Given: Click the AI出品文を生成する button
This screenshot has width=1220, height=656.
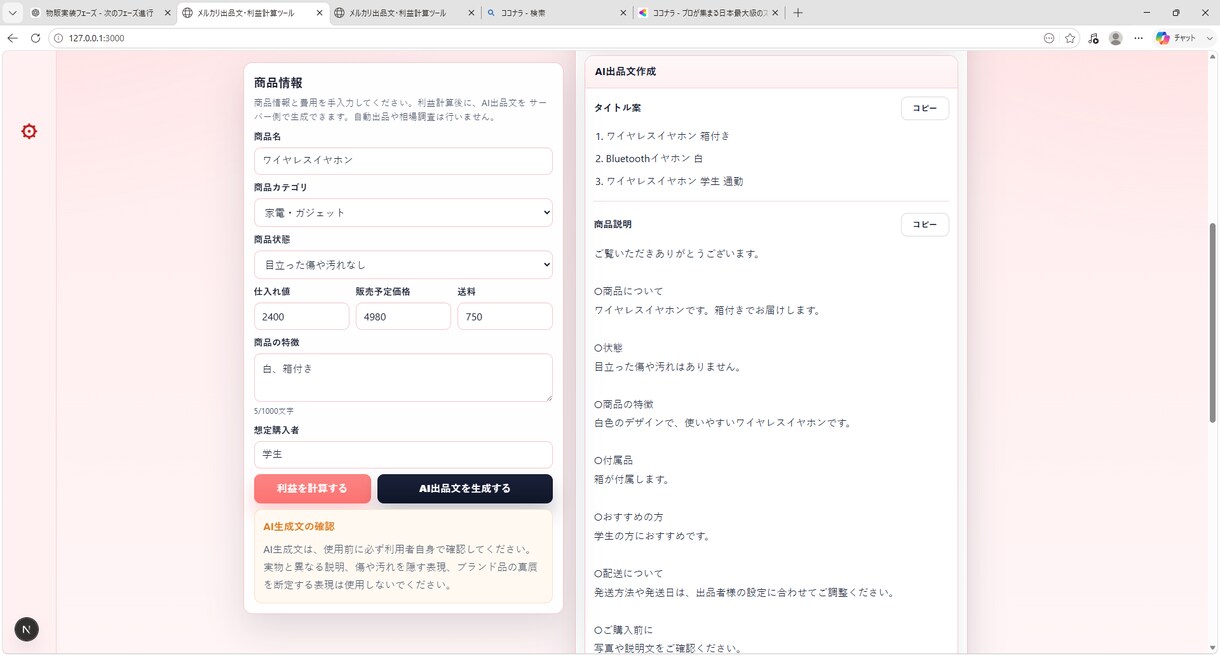Looking at the screenshot, I should (x=465, y=488).
